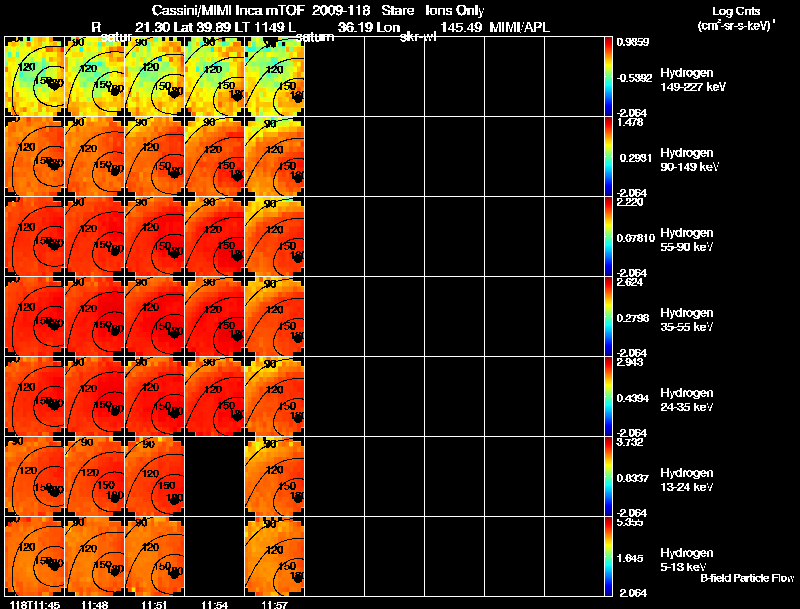800x609 pixels.
Task: Click the 'Lat 39.89' header value
Action: 201,28
